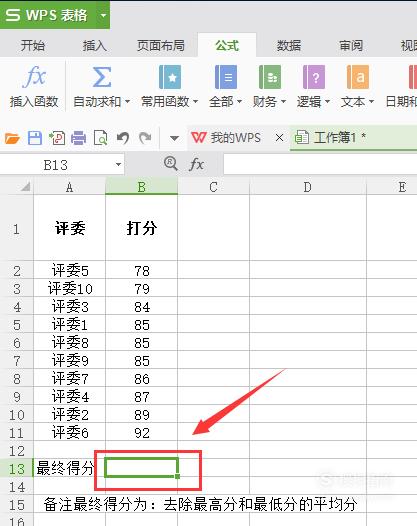Open the Common Functions (常用函数) icon
Viewport: 417px width, 526px height.
click(170, 77)
